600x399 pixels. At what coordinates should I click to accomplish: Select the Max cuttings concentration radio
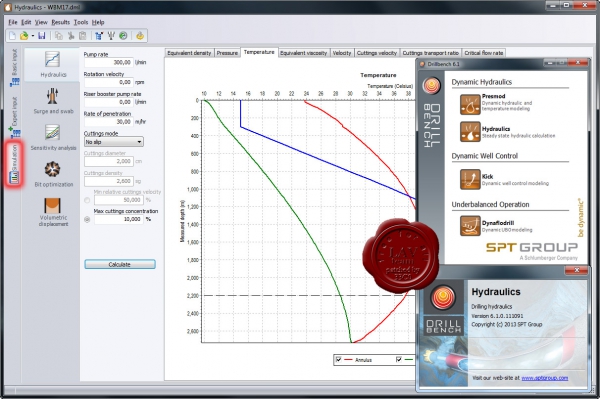[x=87, y=219]
